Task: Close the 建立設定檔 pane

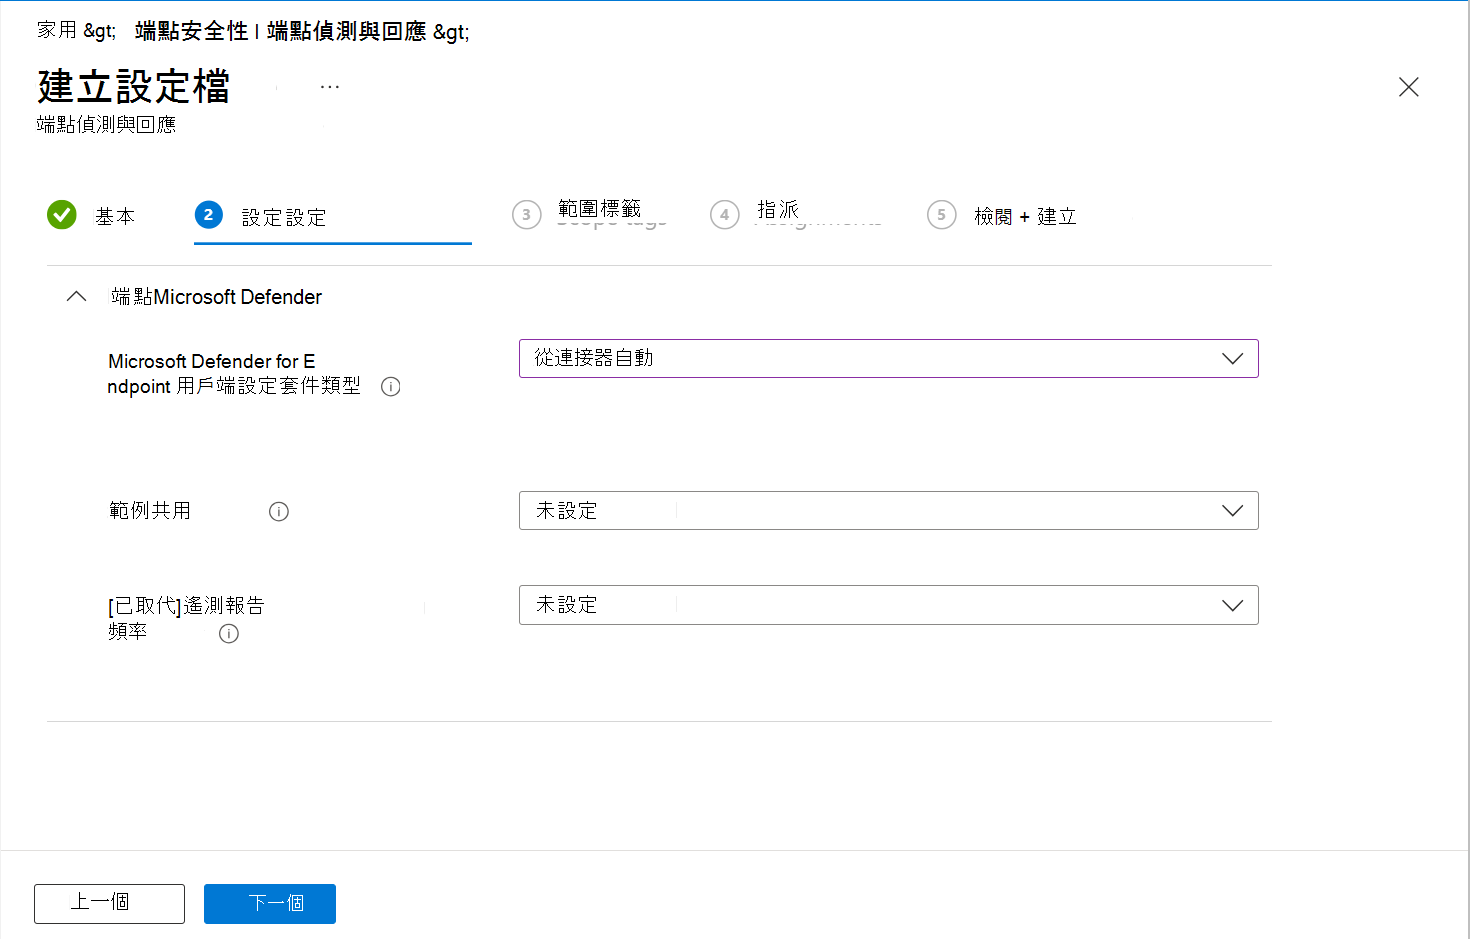Action: pyautogui.click(x=1409, y=87)
